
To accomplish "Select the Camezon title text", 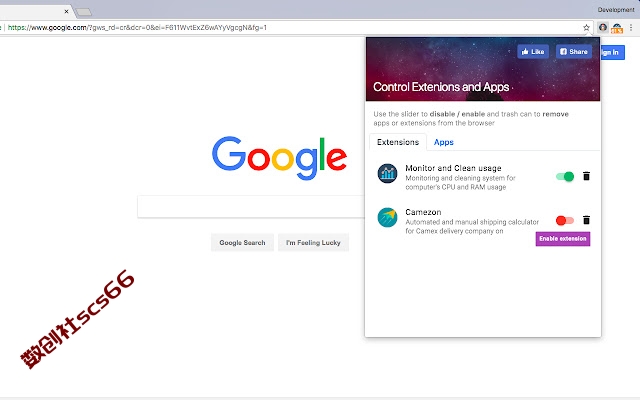I will [x=423, y=212].
